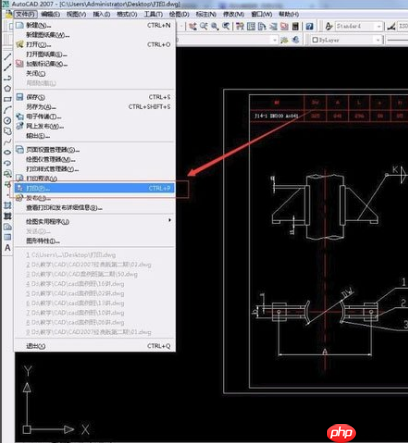Viewport: 408px width, 443px height.
Task: Select the Line tool in draw toolbar
Action: tap(7, 57)
